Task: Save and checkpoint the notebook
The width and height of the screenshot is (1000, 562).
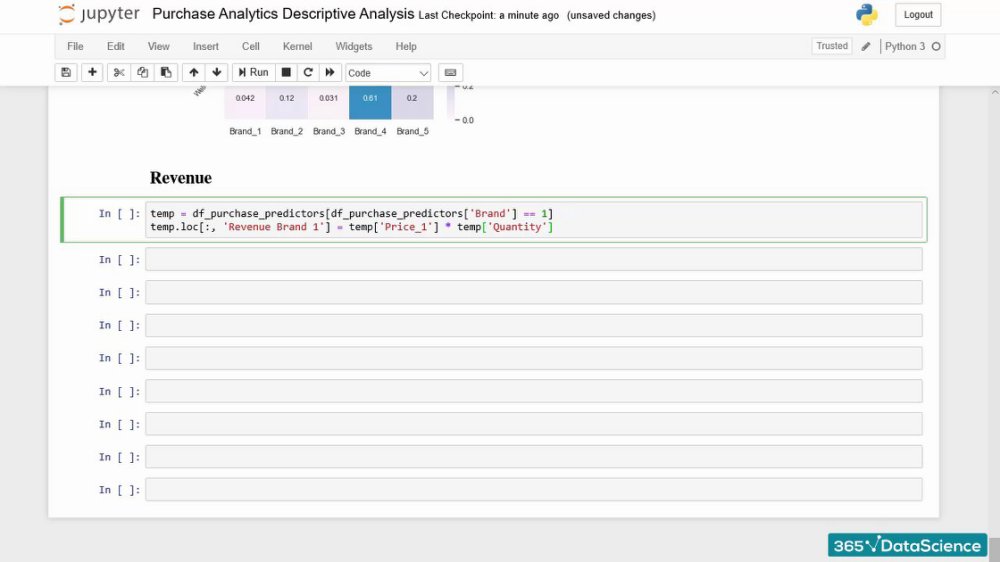Action: point(66,73)
